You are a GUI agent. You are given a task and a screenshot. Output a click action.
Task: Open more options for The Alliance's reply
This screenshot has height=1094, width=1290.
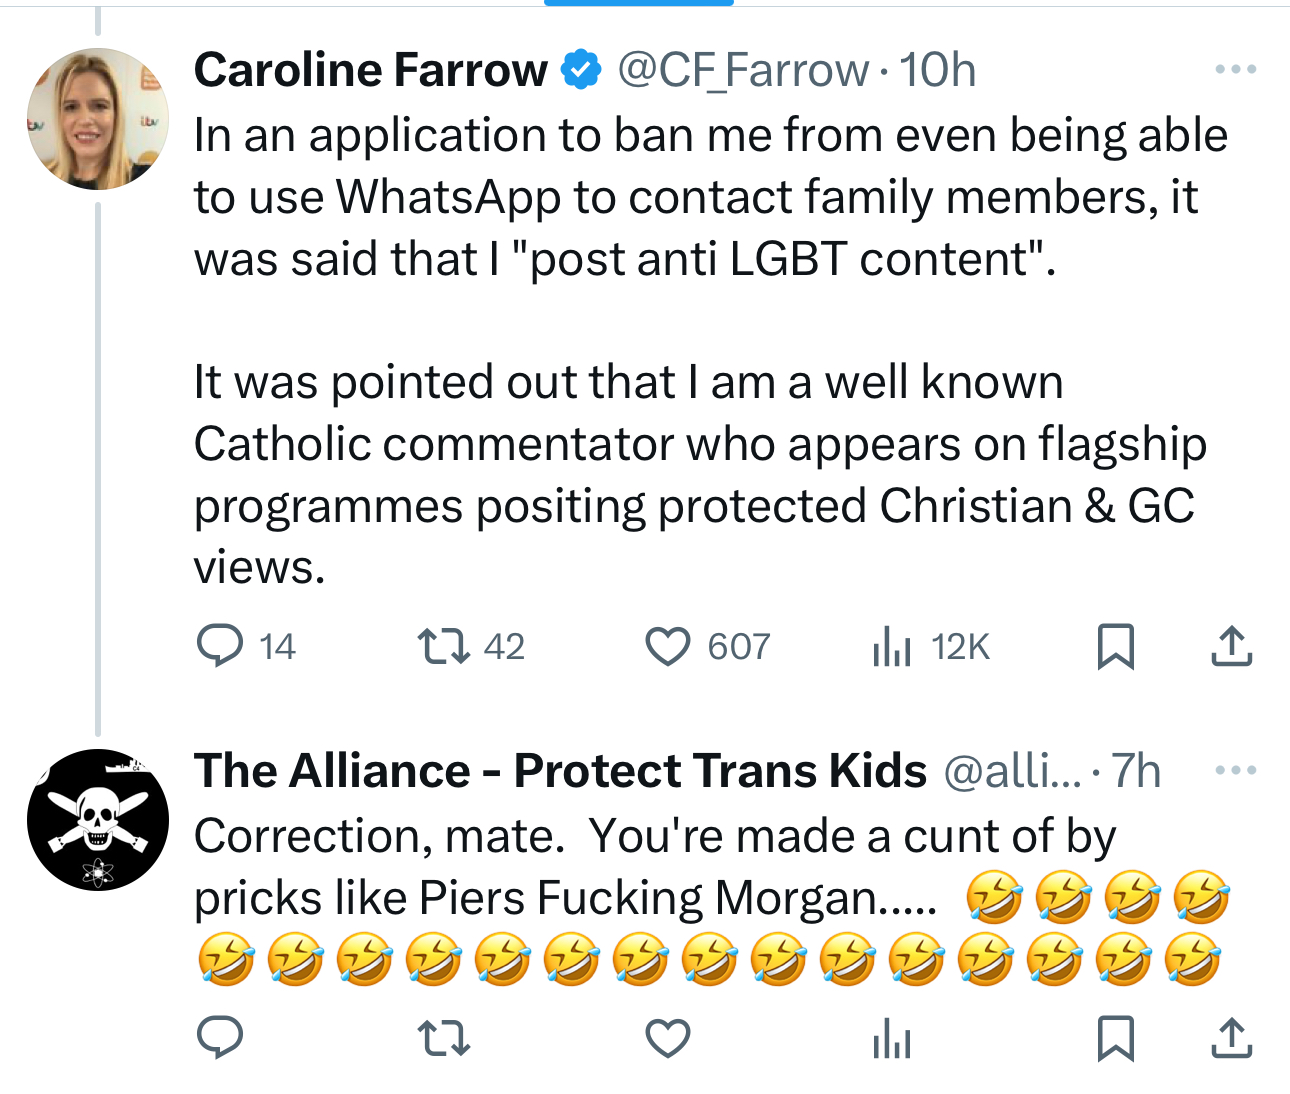(x=1235, y=771)
